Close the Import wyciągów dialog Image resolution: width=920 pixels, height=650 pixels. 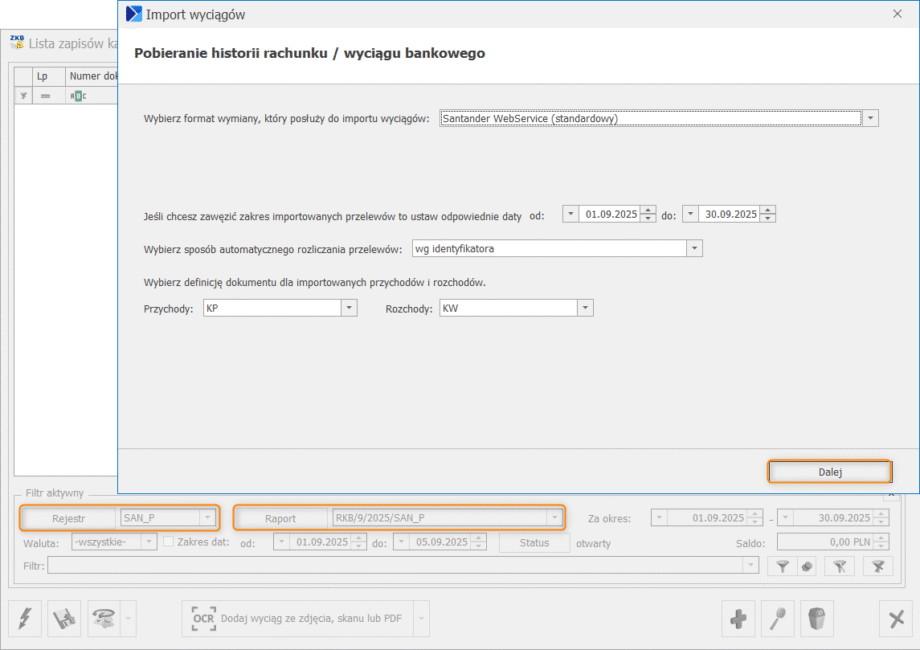tap(896, 14)
